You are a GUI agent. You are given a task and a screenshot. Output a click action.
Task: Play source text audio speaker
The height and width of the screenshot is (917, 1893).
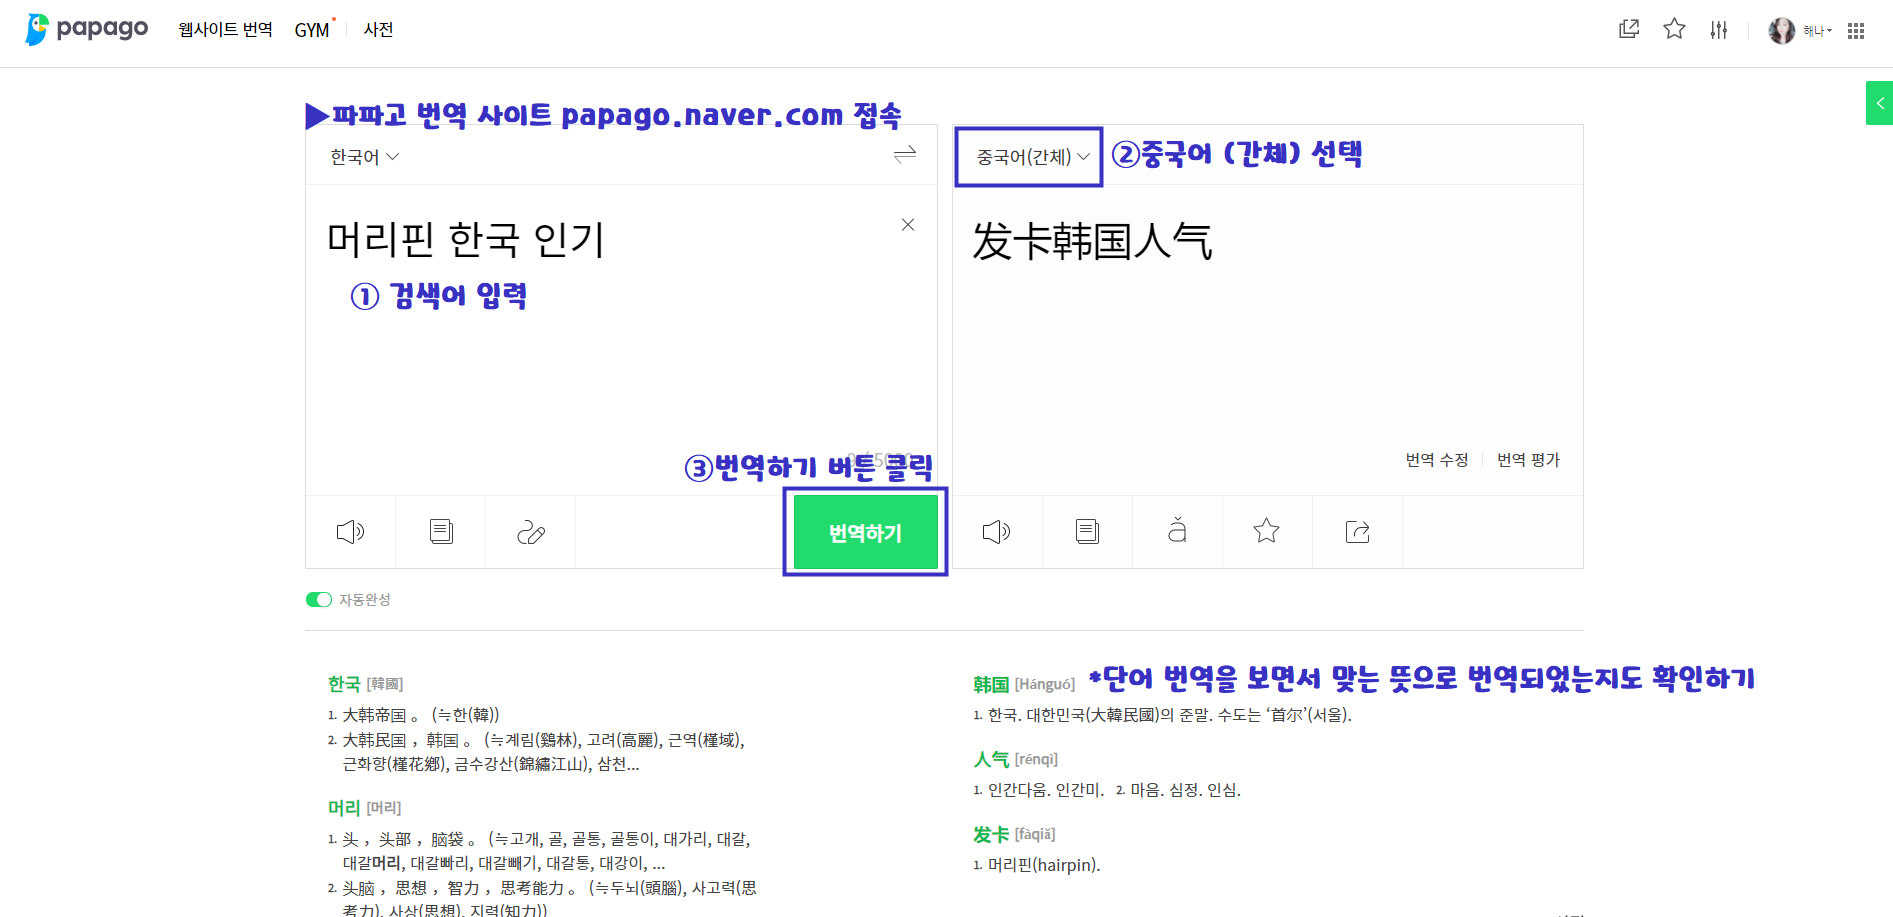[x=350, y=532]
